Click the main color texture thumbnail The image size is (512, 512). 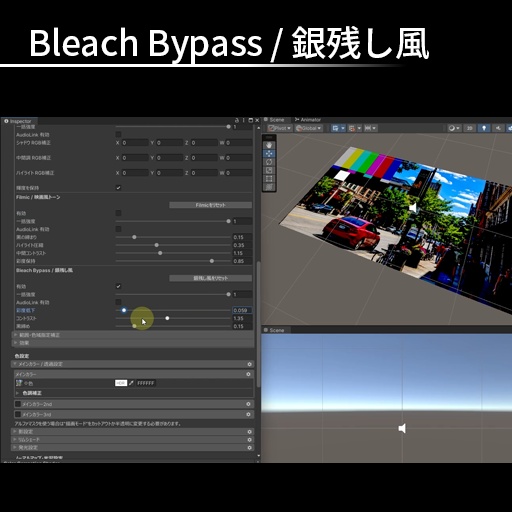pyautogui.click(x=19, y=383)
